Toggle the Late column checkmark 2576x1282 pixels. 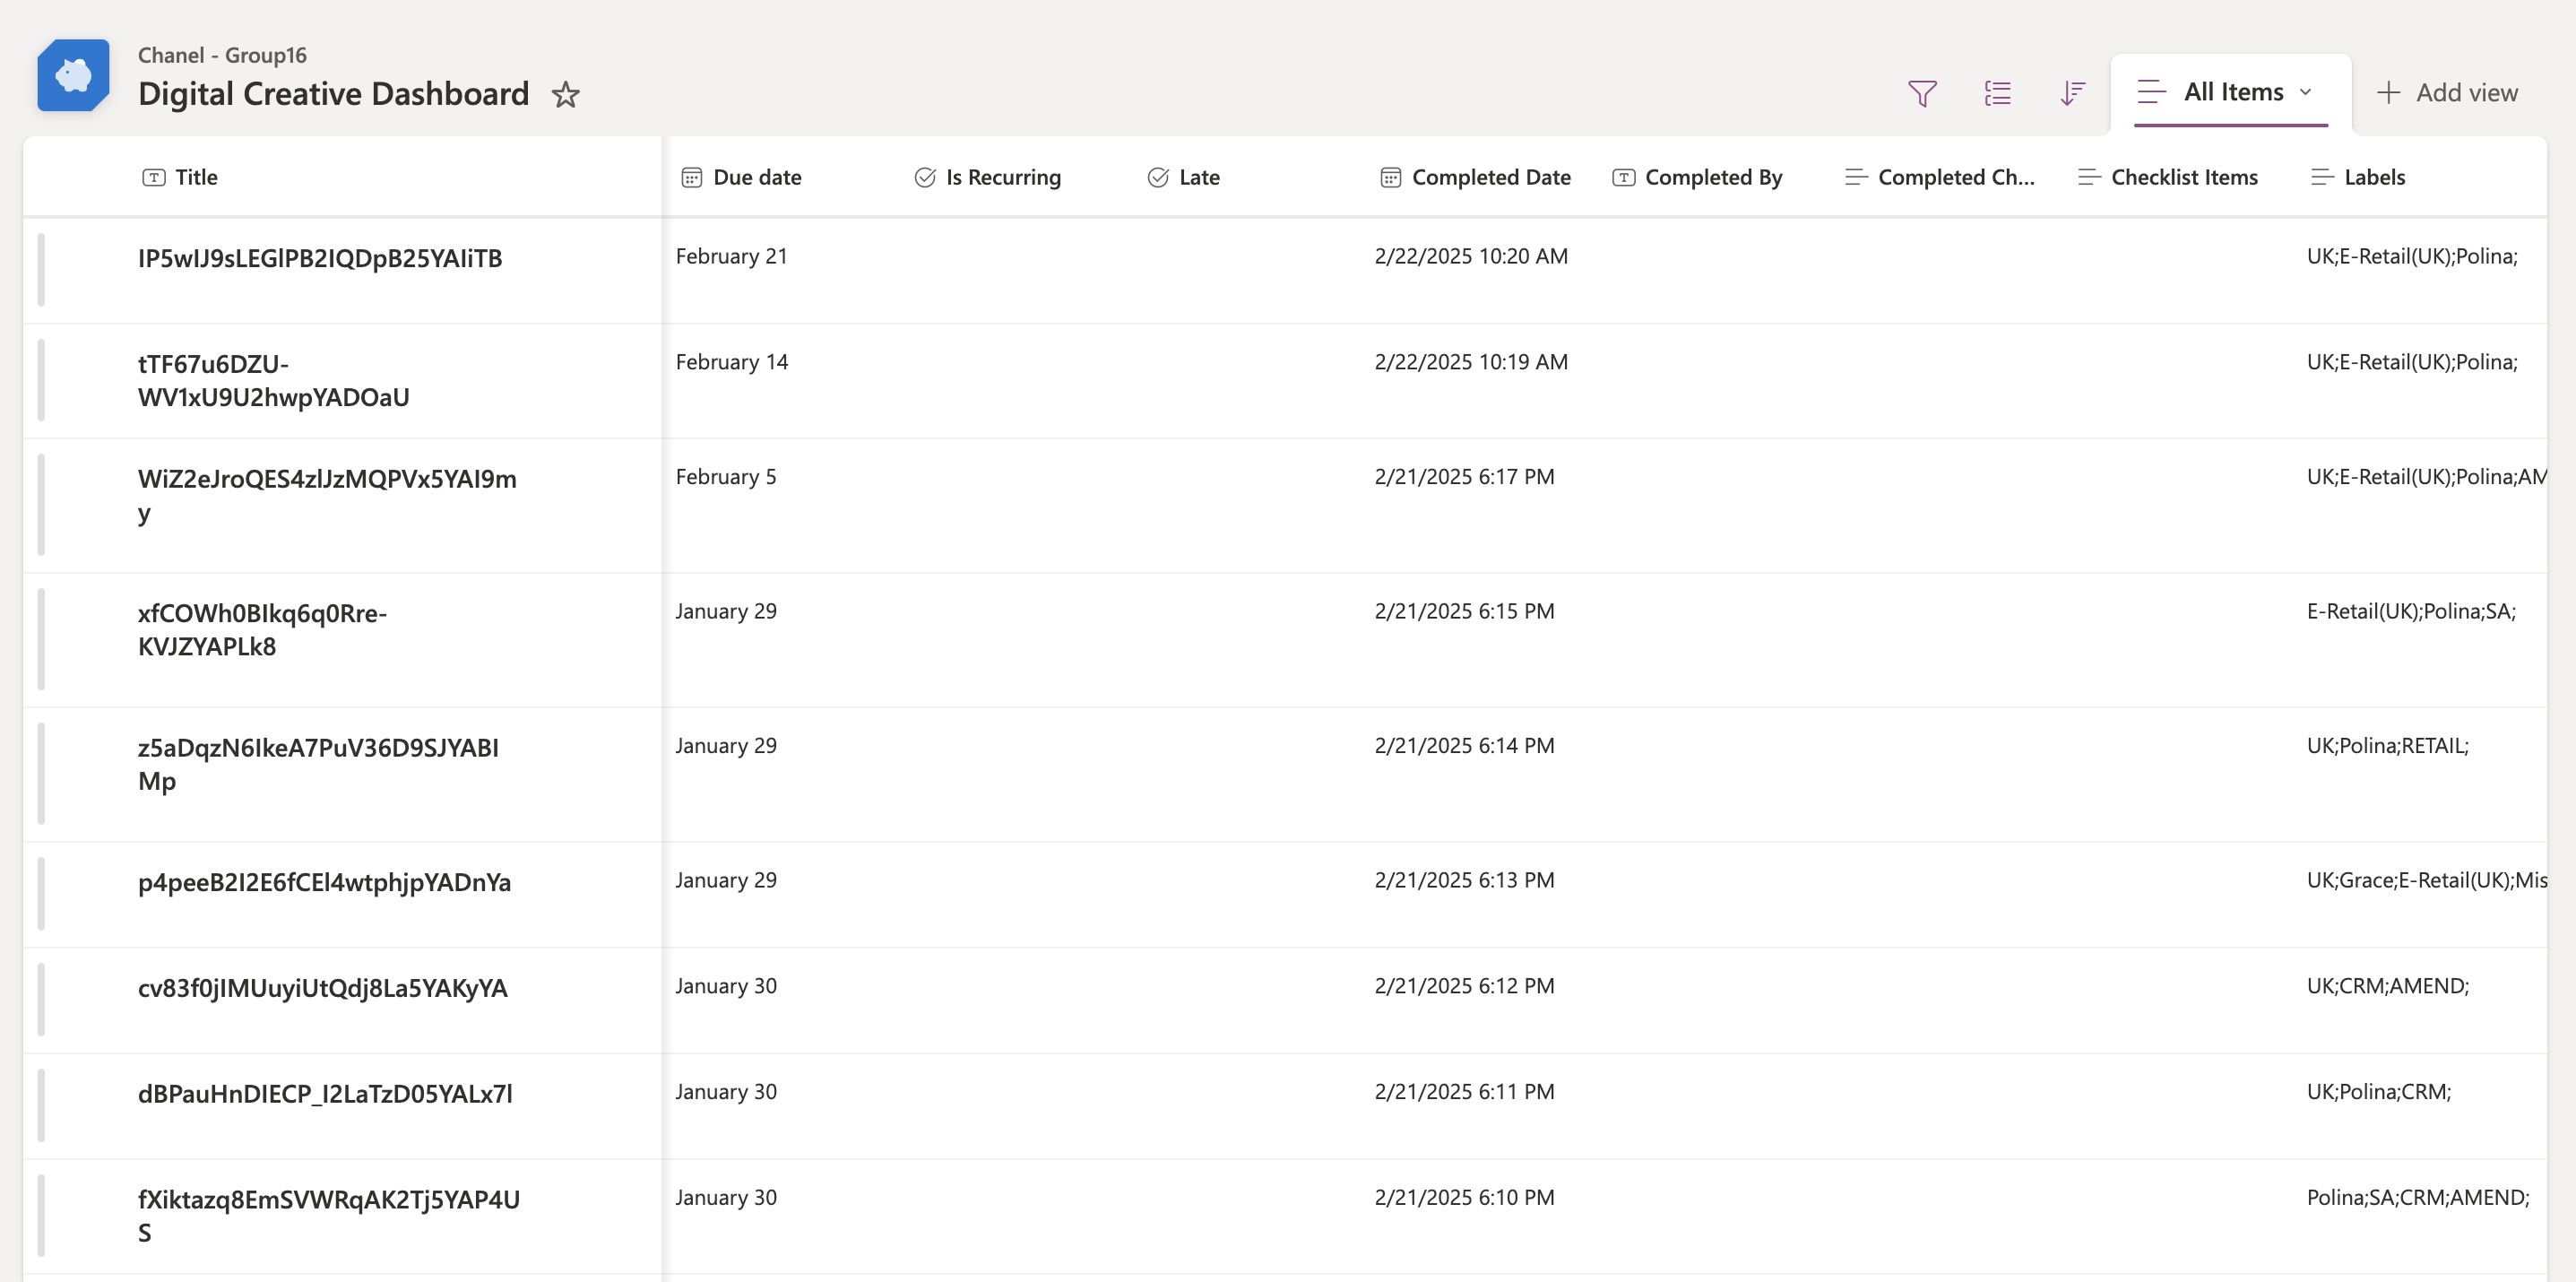pyautogui.click(x=1158, y=177)
